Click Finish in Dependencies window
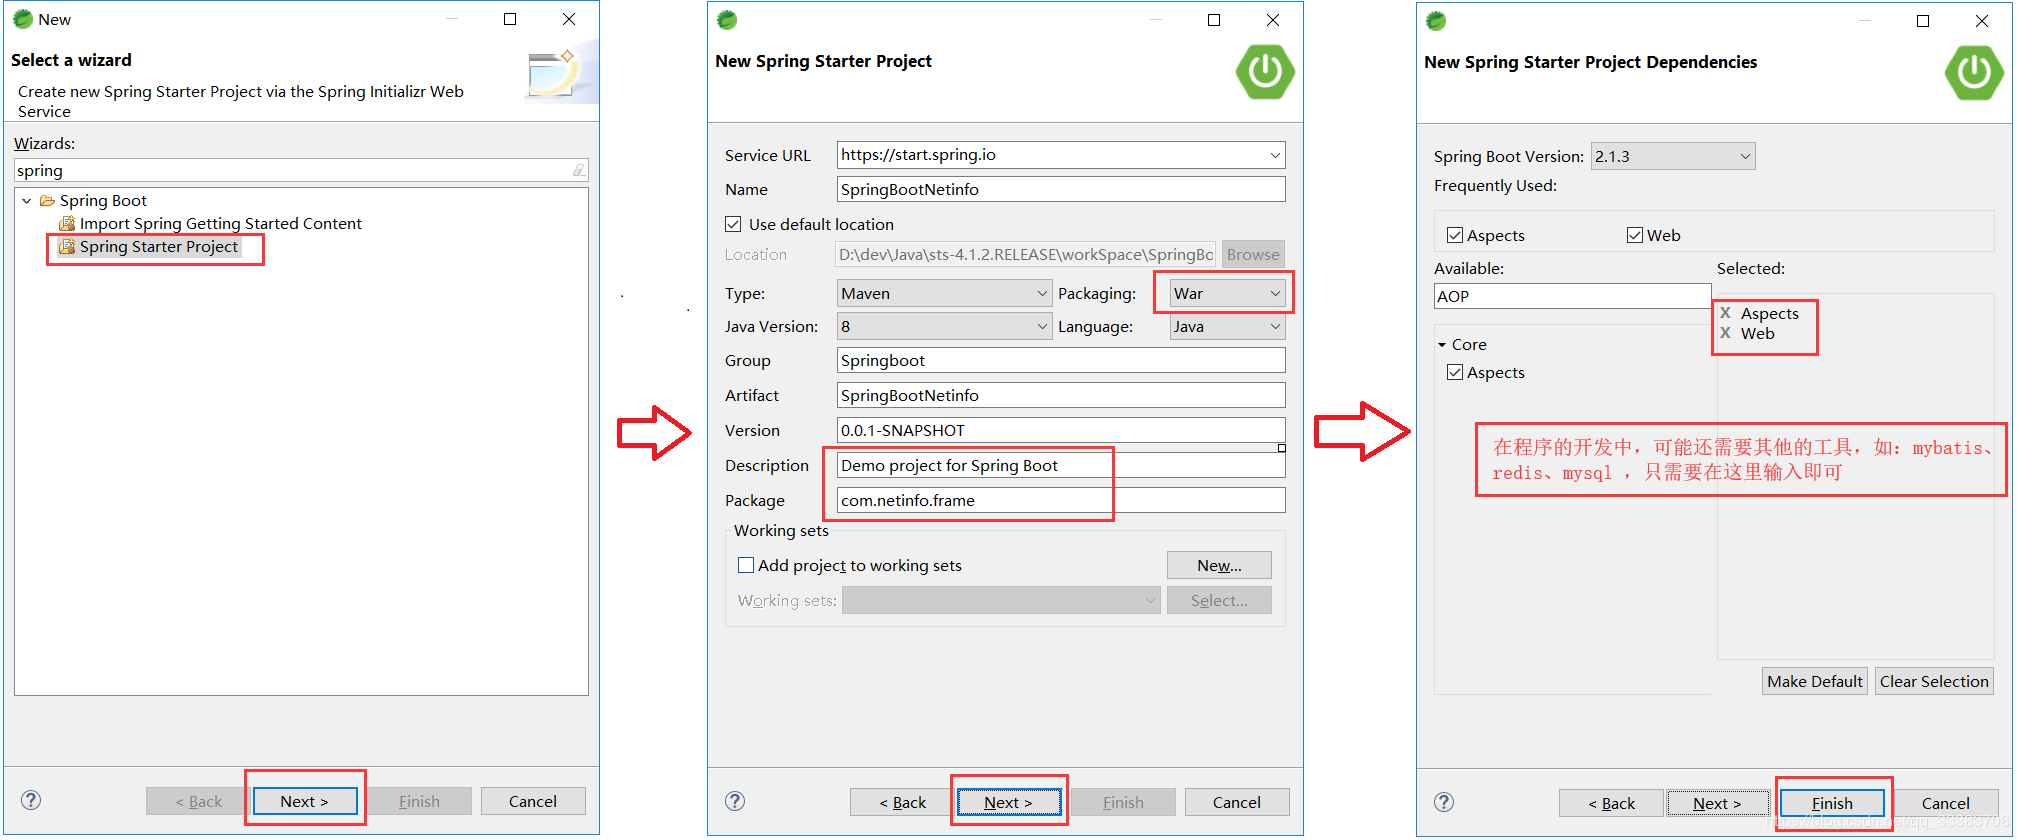 click(x=1832, y=803)
